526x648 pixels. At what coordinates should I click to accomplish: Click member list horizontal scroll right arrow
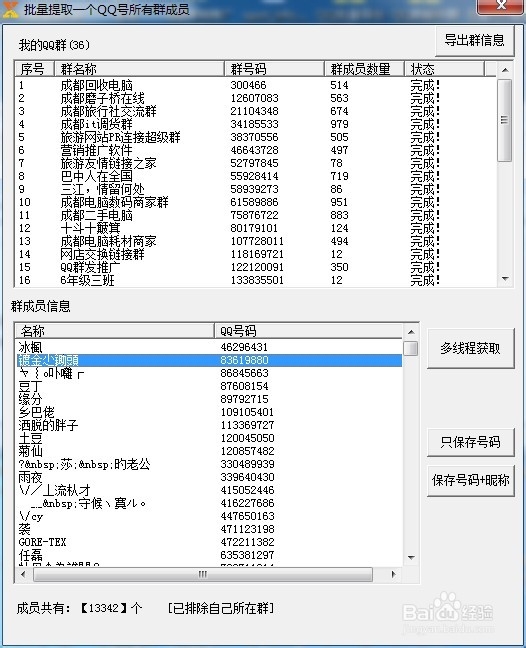pyautogui.click(x=393, y=574)
